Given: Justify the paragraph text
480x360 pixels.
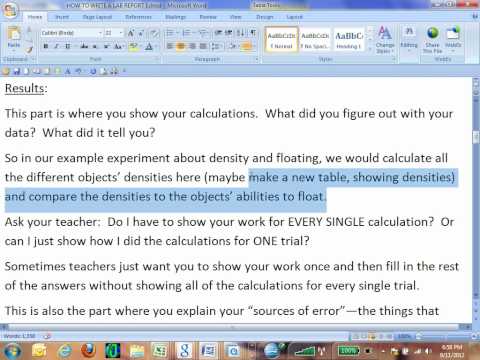Looking at the screenshot, I should pyautogui.click(x=203, y=46).
